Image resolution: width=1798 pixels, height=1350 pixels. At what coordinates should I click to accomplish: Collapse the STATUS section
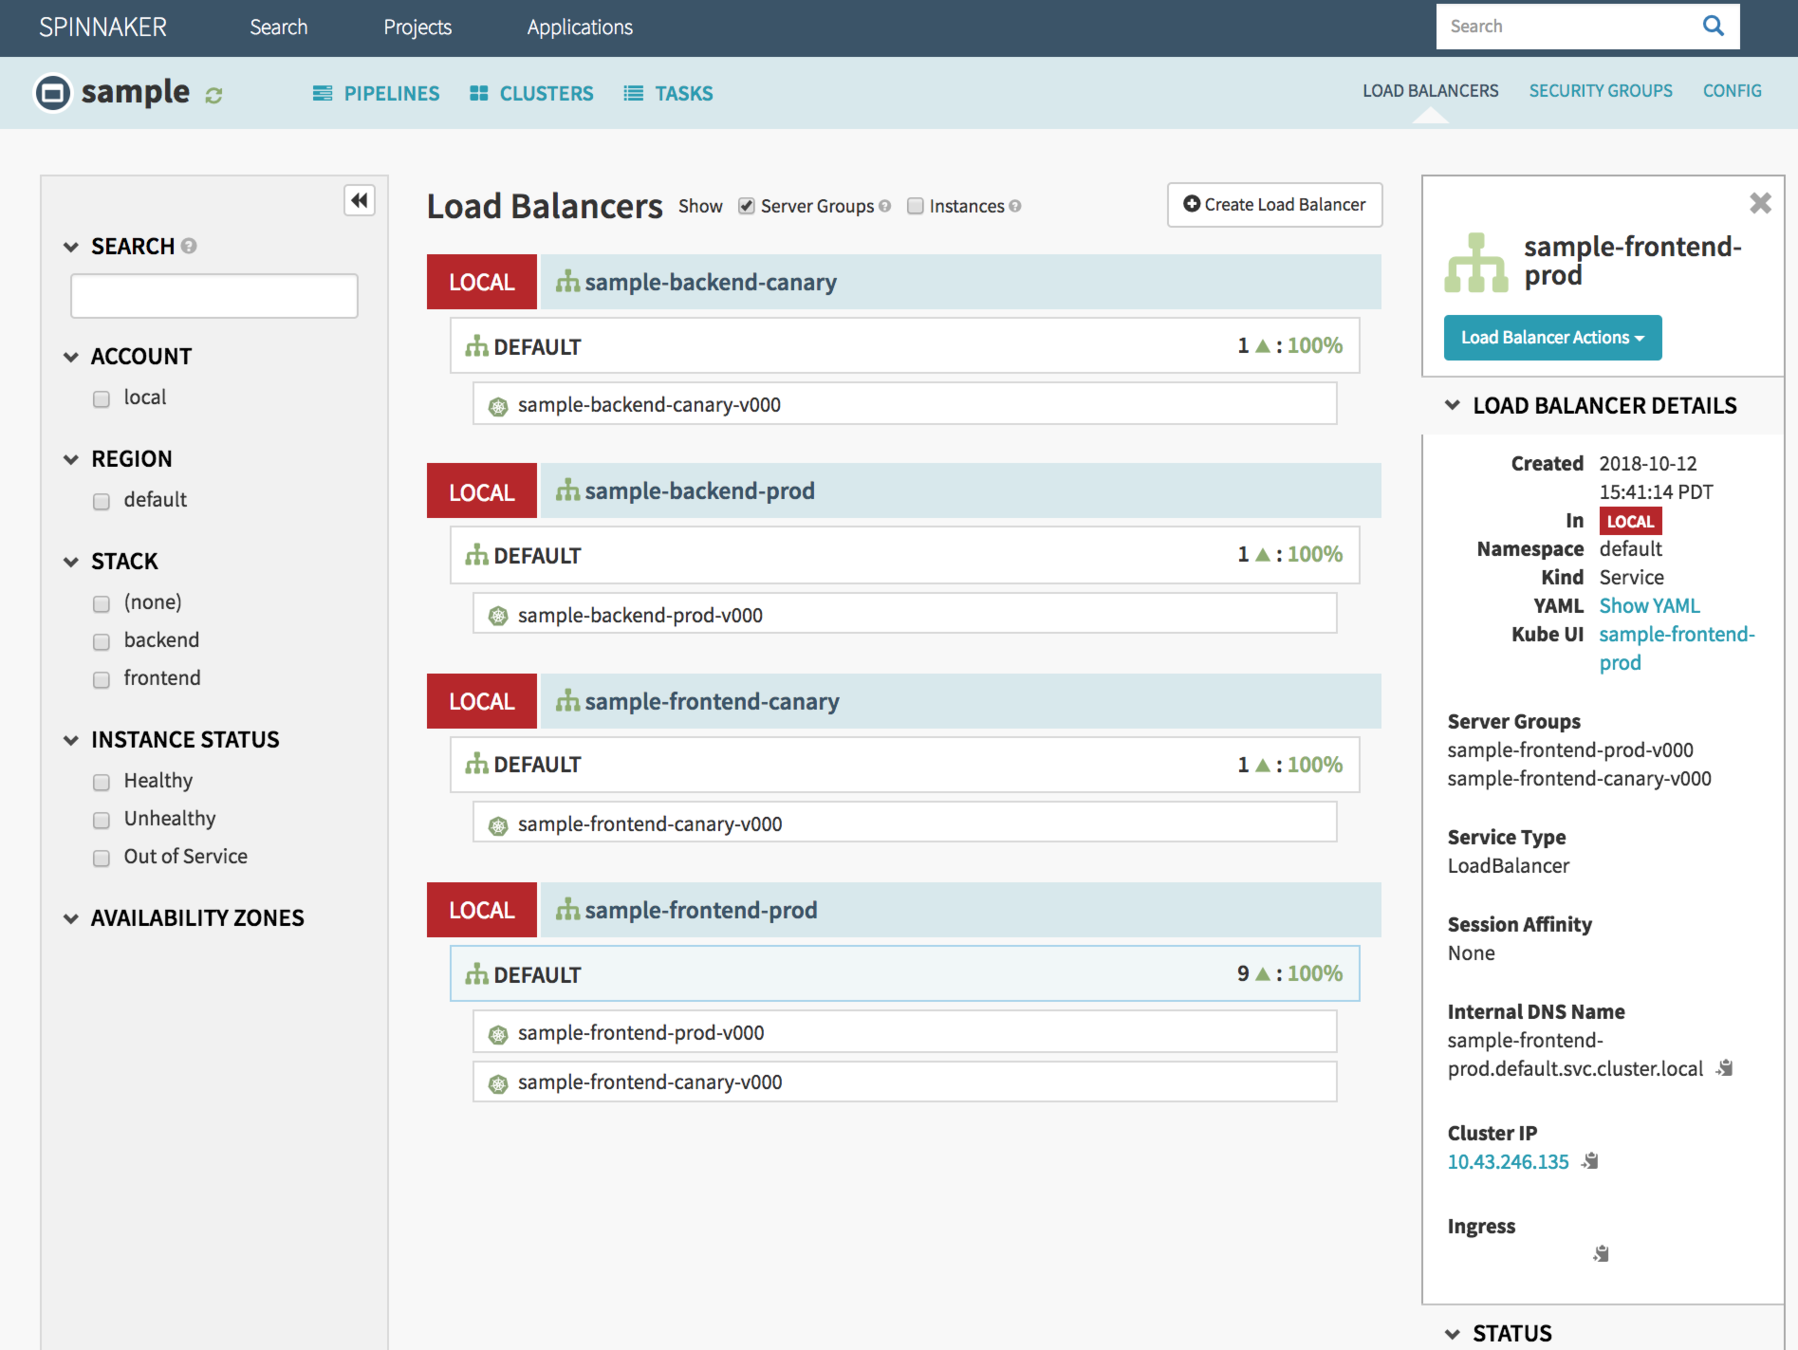pos(1452,1333)
